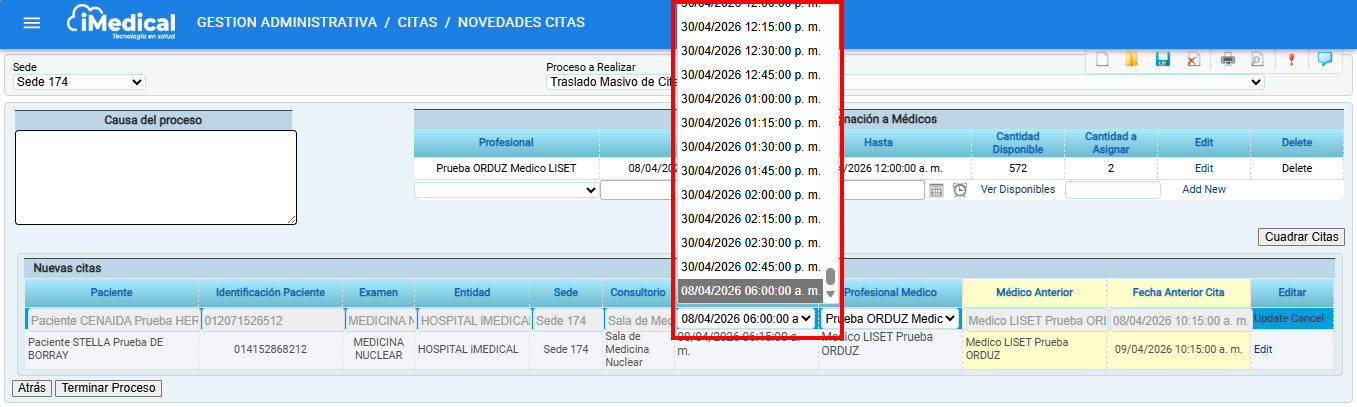Click the delete document red X icon
Viewport: 1357px width, 407px height.
(x=1193, y=60)
